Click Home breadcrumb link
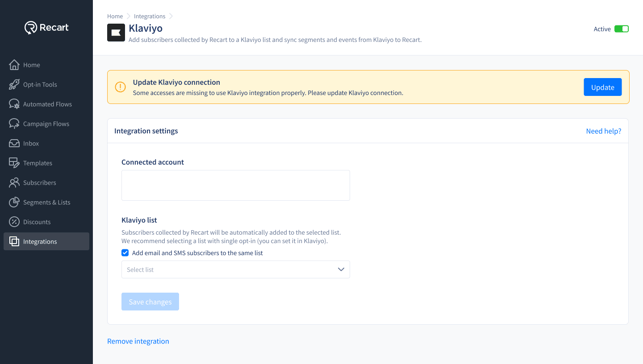Screen dimensions: 643x364 point(115,16)
